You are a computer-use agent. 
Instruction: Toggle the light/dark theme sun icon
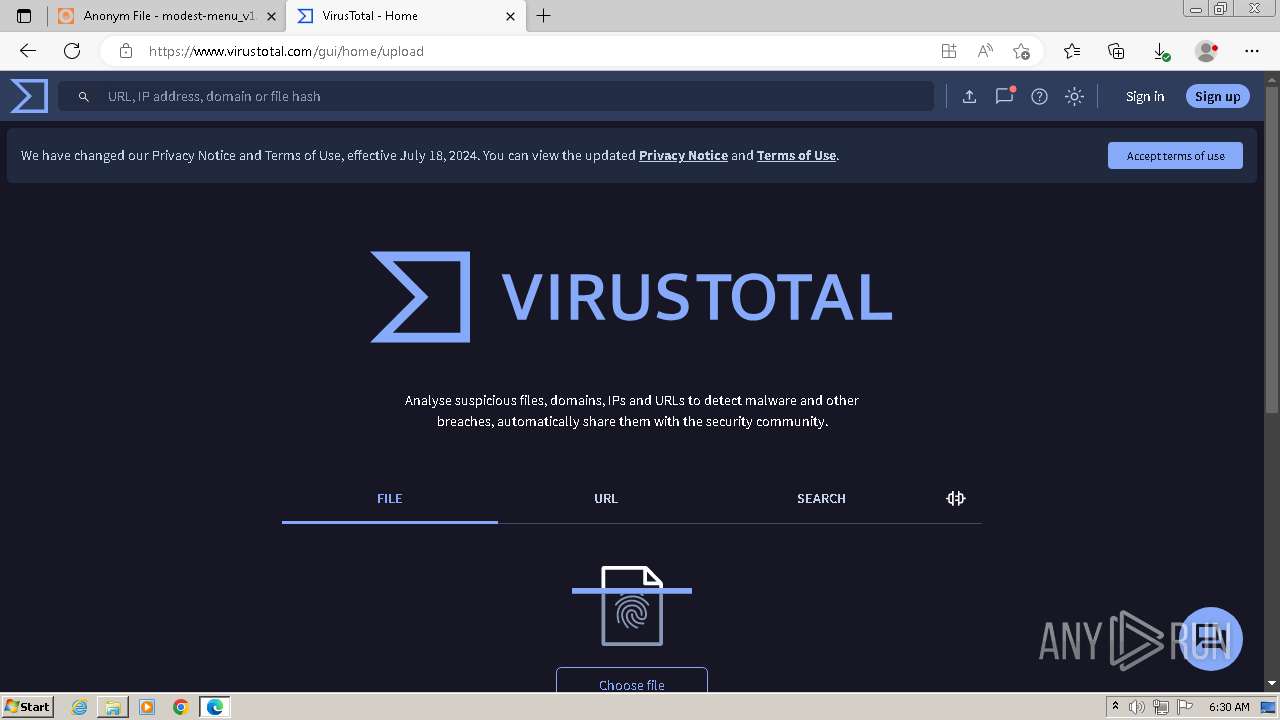click(1074, 96)
